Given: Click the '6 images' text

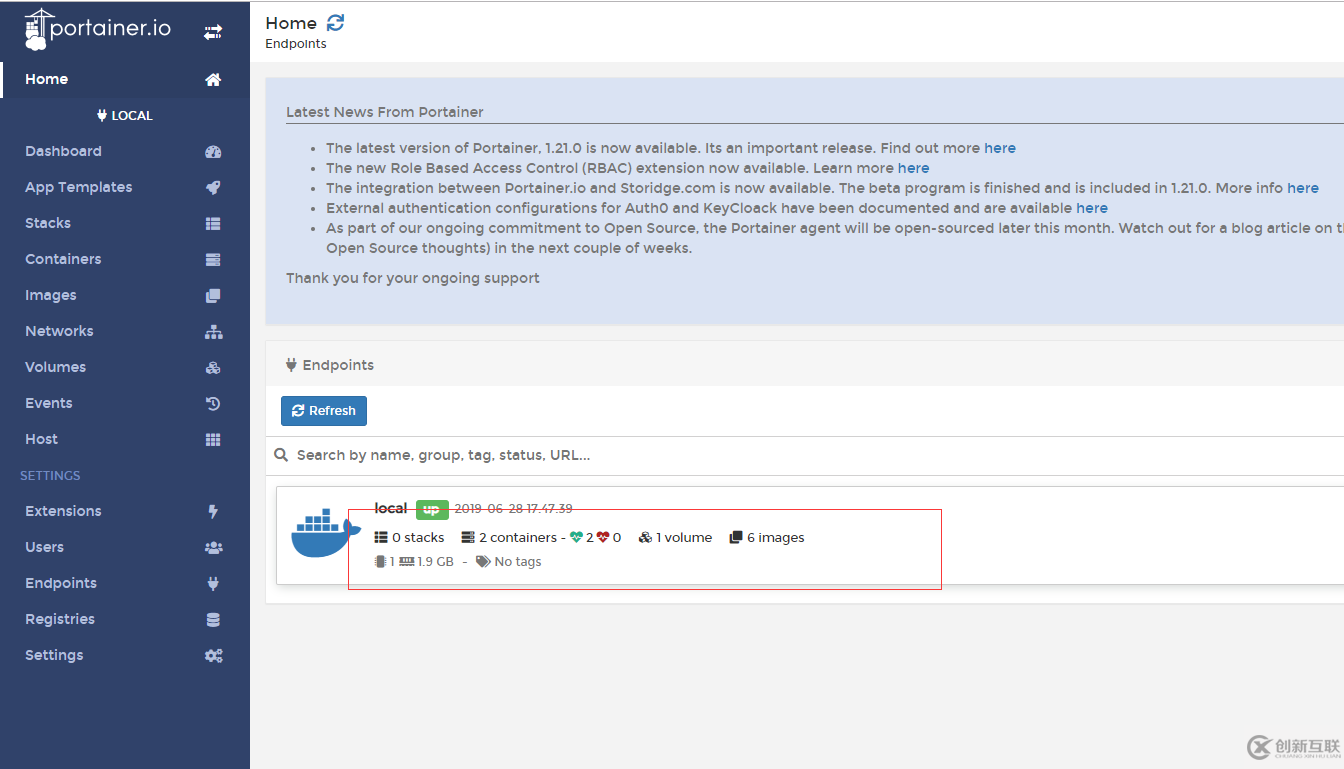Looking at the screenshot, I should (x=776, y=538).
